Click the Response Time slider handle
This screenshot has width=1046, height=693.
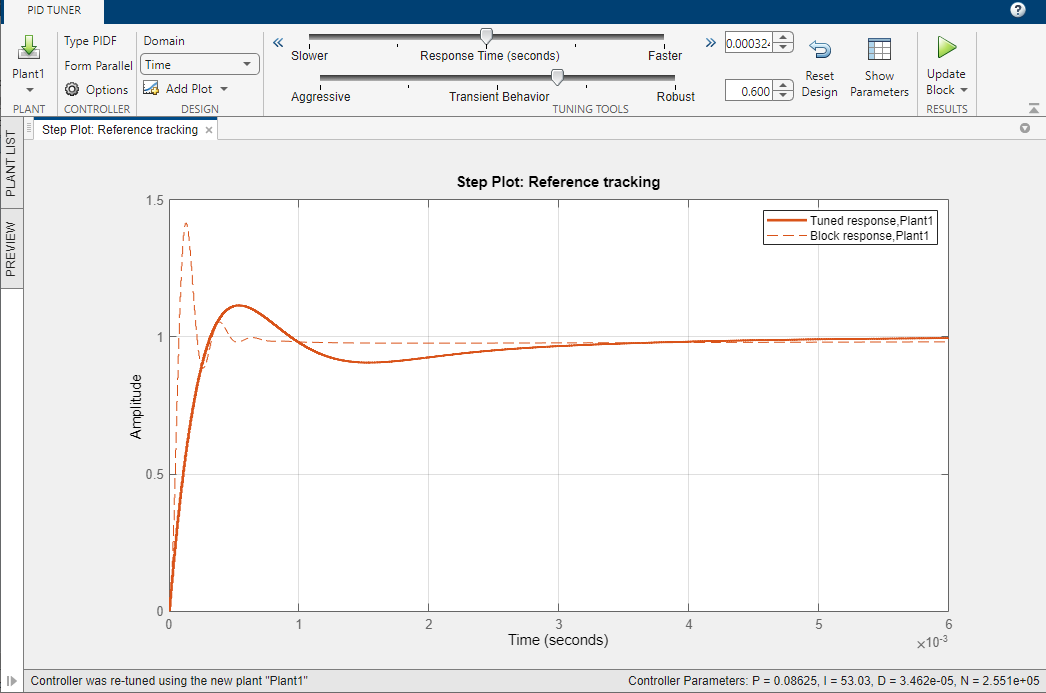click(x=486, y=37)
